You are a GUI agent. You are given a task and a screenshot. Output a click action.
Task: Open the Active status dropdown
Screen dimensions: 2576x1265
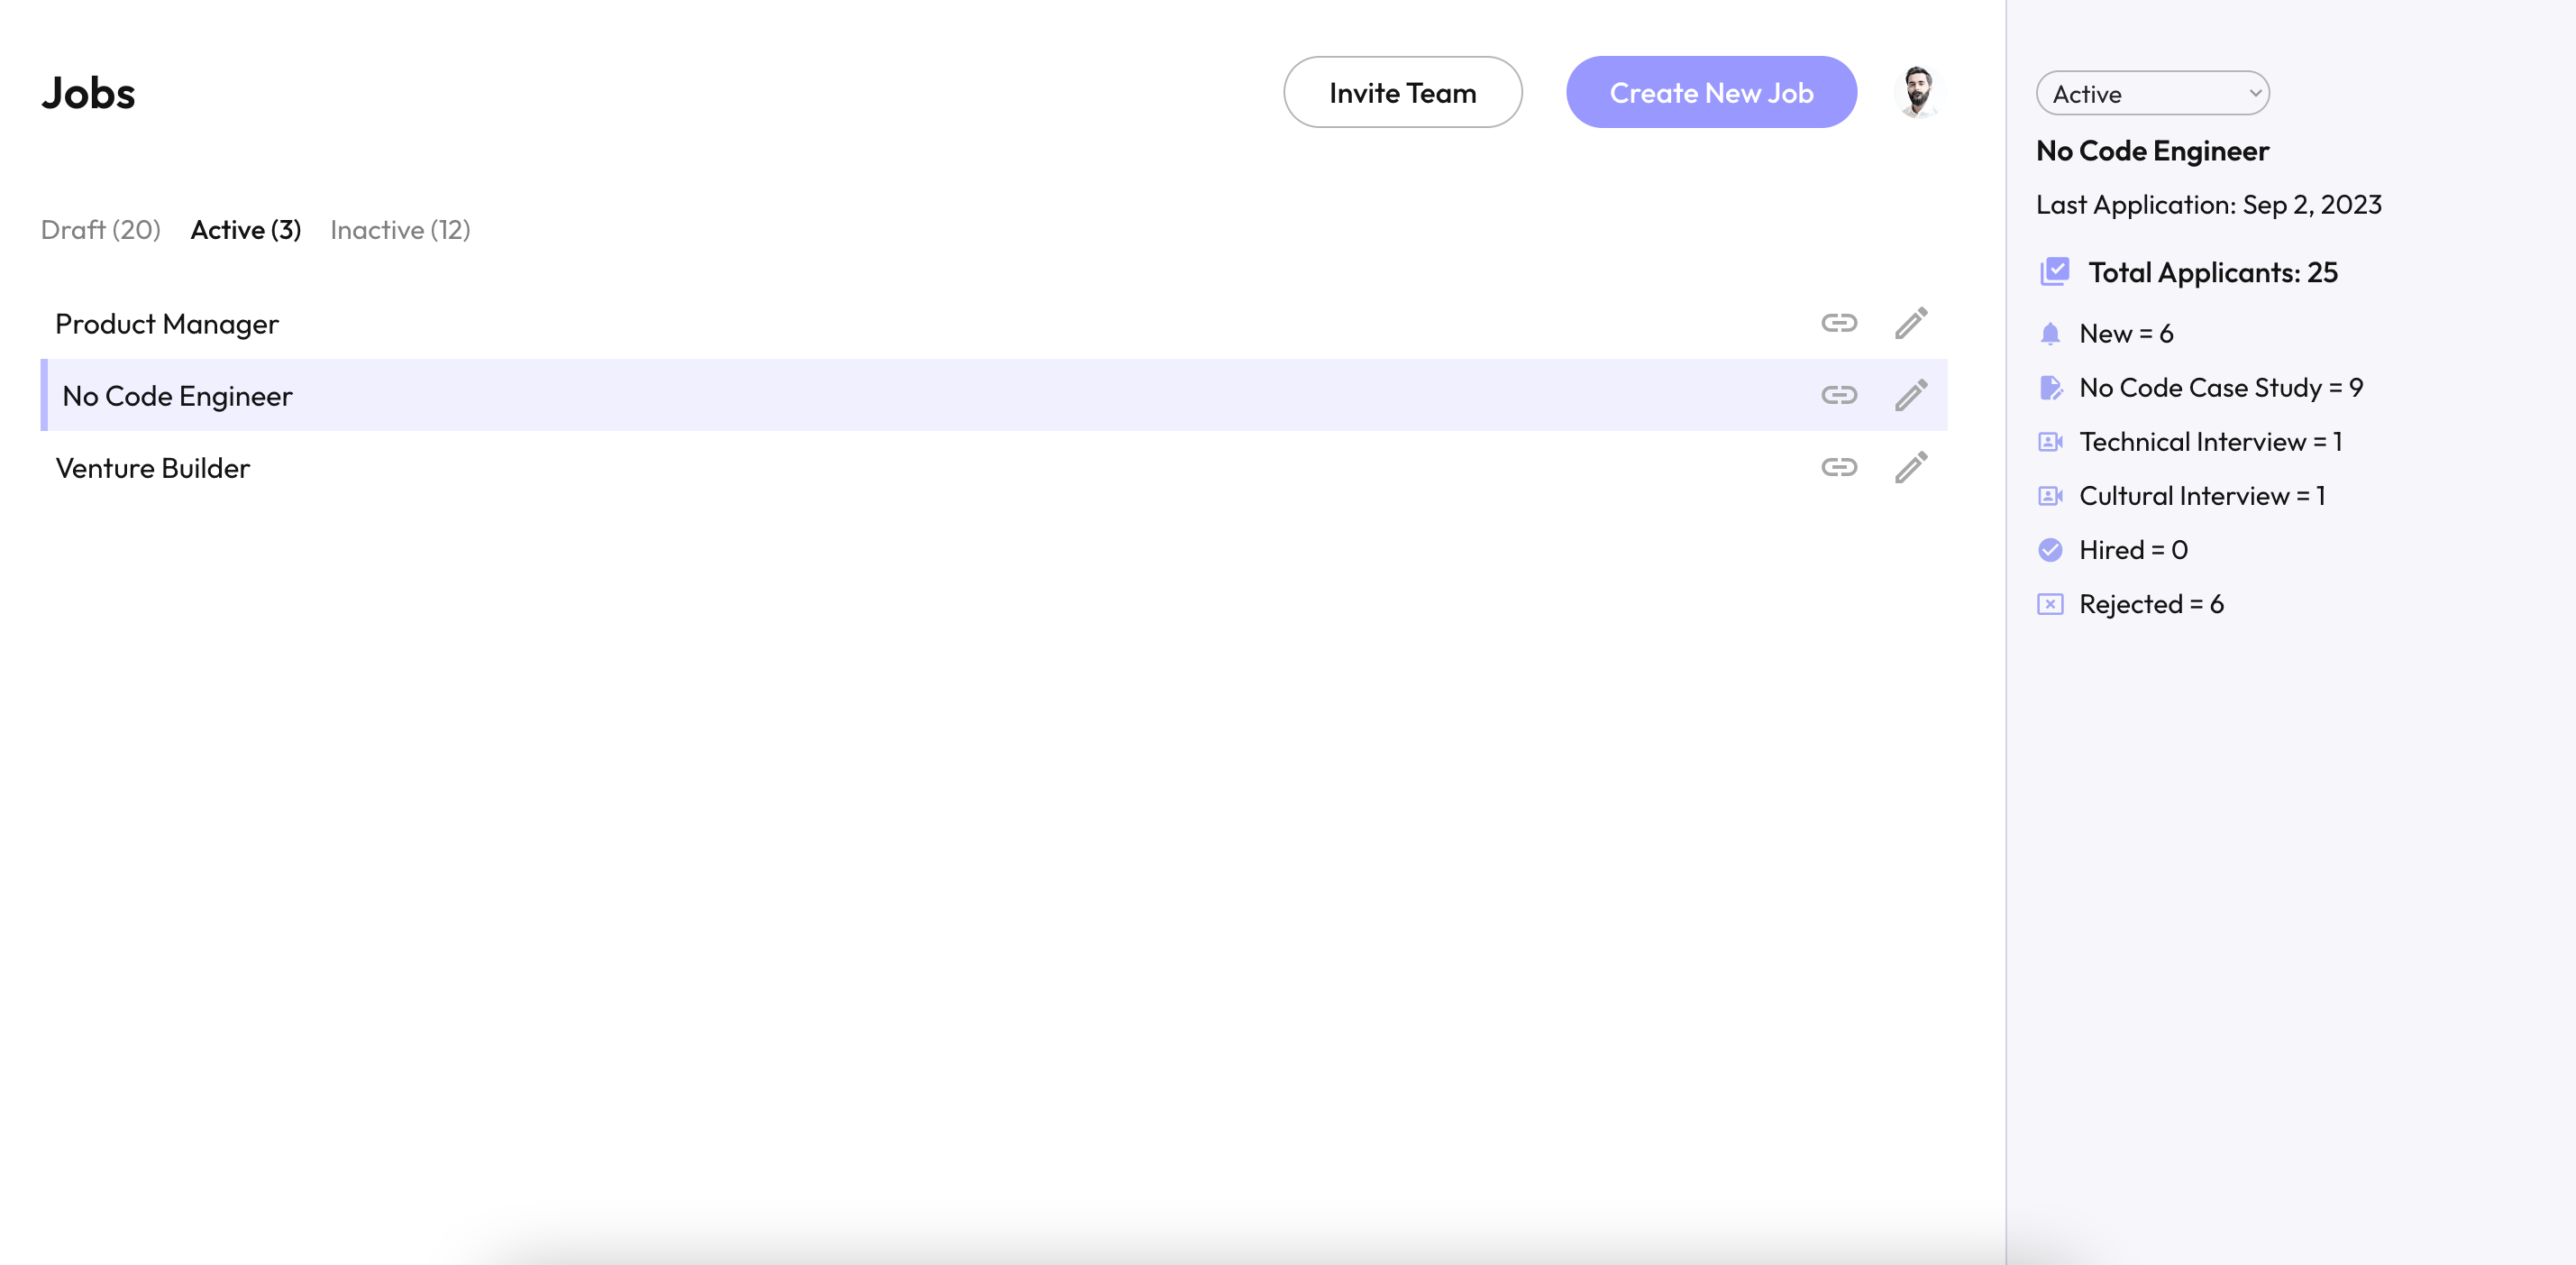2152,93
